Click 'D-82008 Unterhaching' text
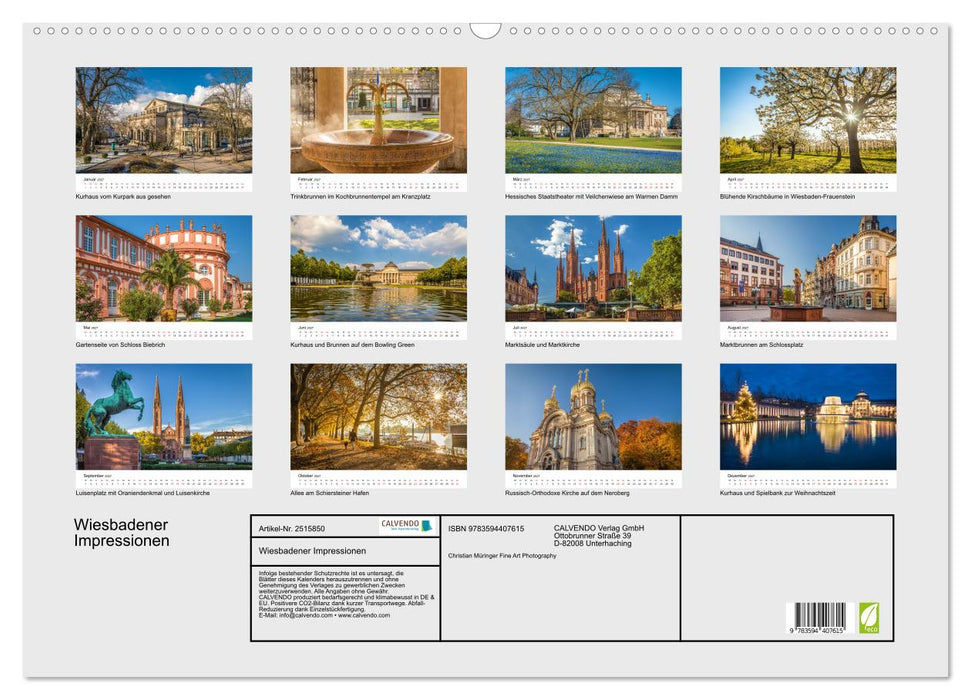The width and height of the screenshot is (971, 700). (x=593, y=543)
